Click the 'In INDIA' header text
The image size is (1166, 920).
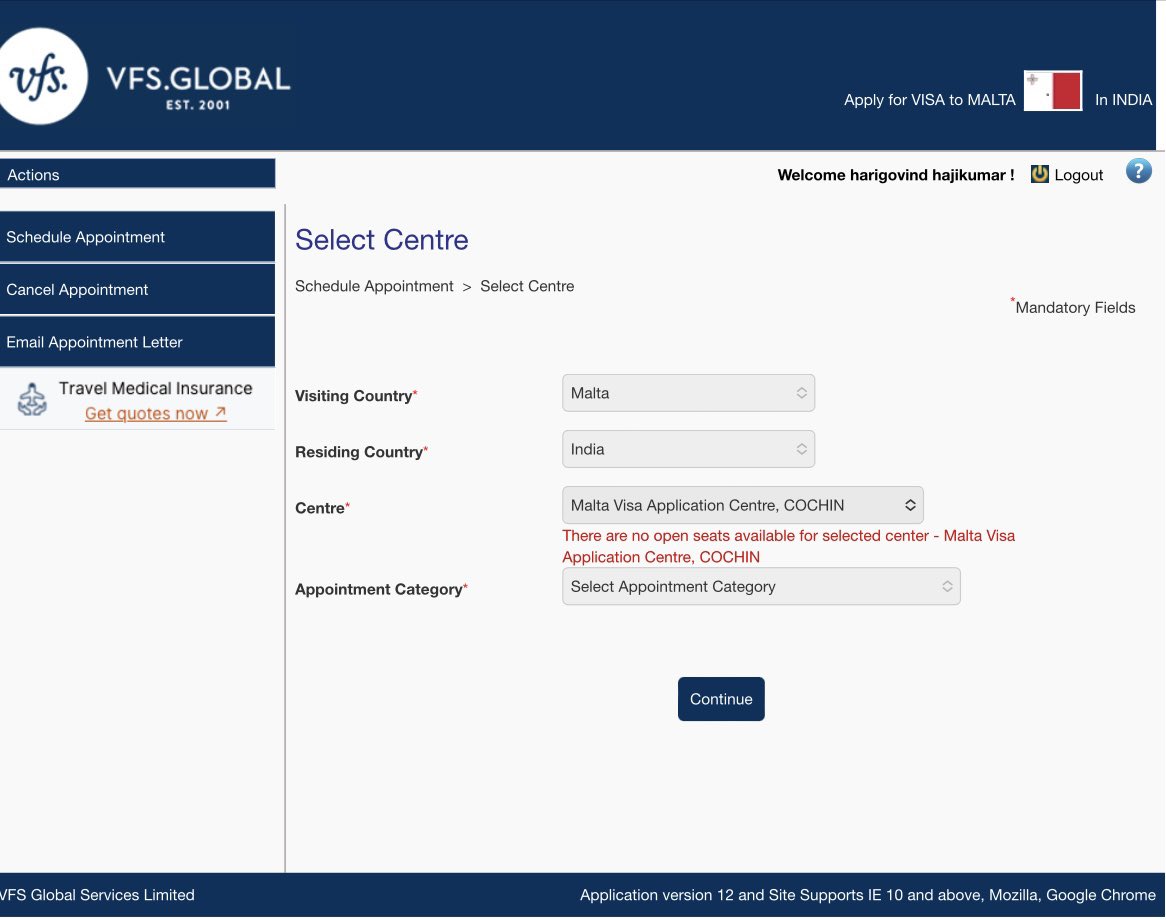point(1123,100)
